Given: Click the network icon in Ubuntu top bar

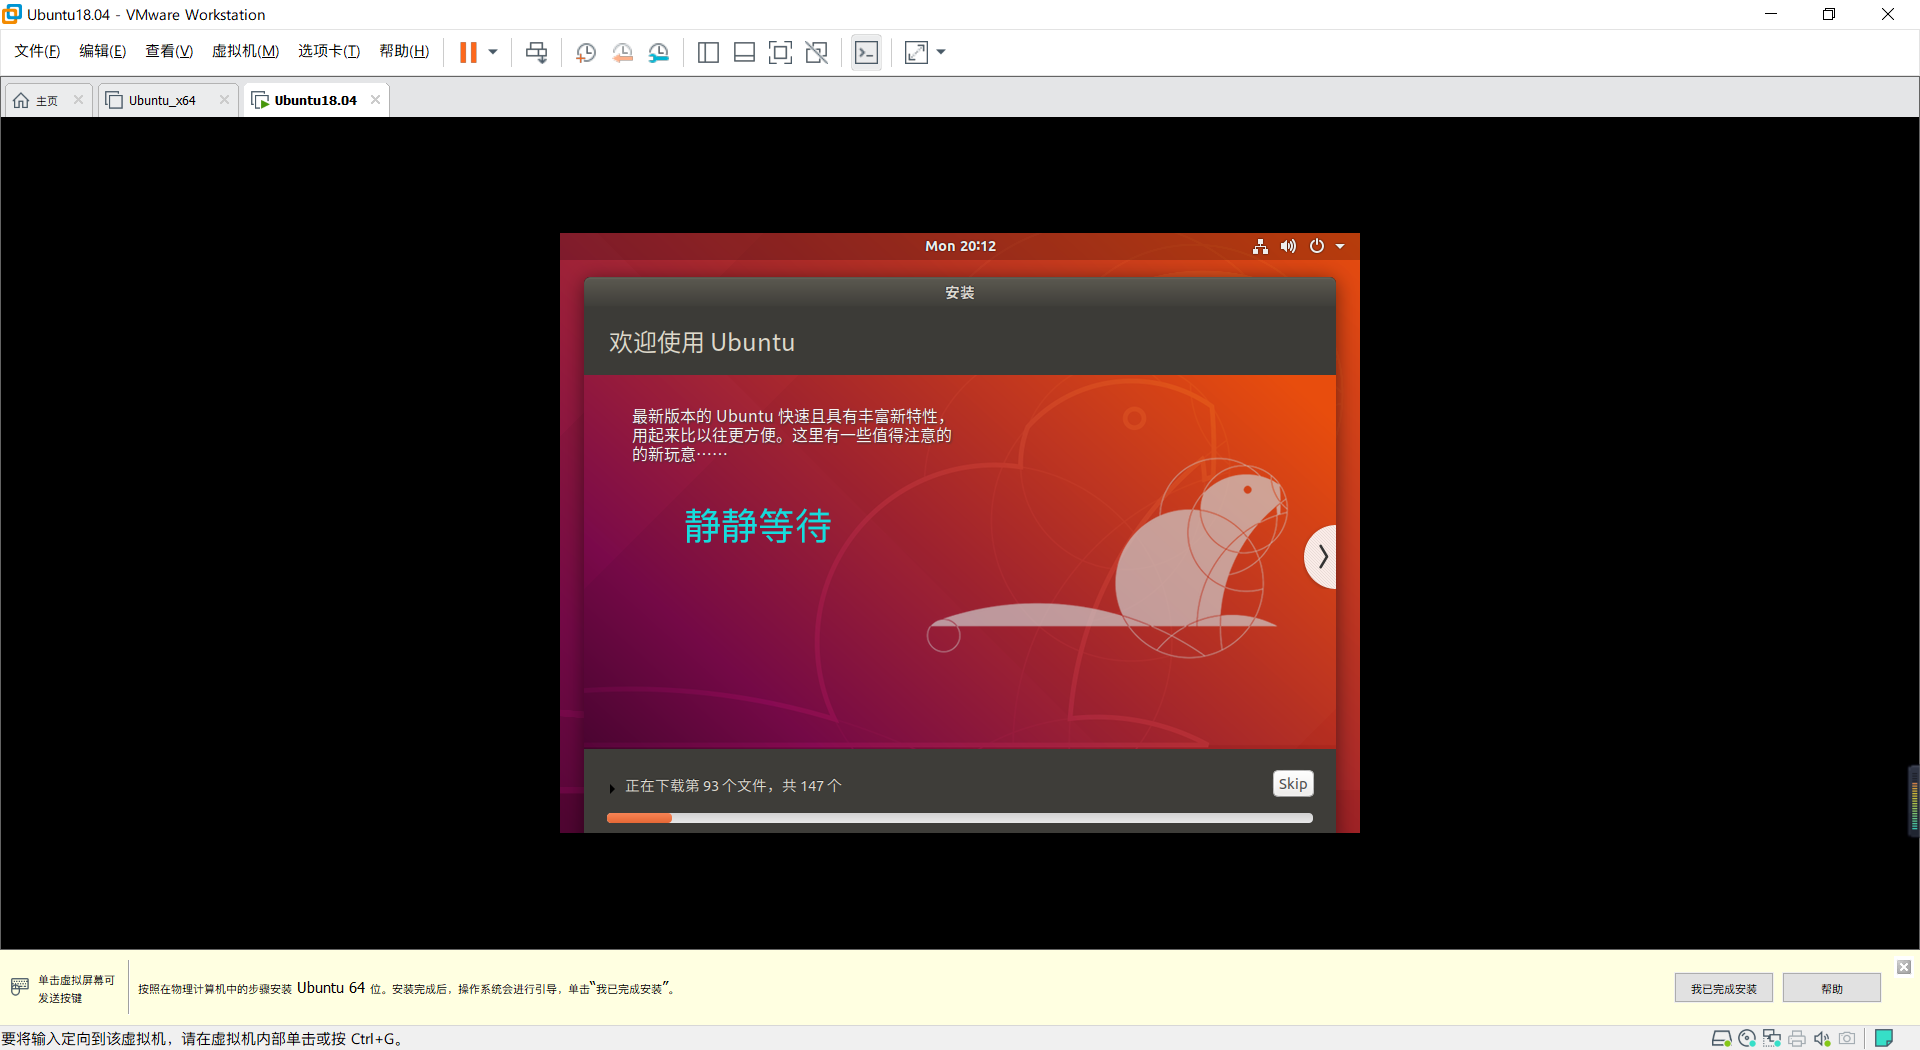Looking at the screenshot, I should (1260, 246).
